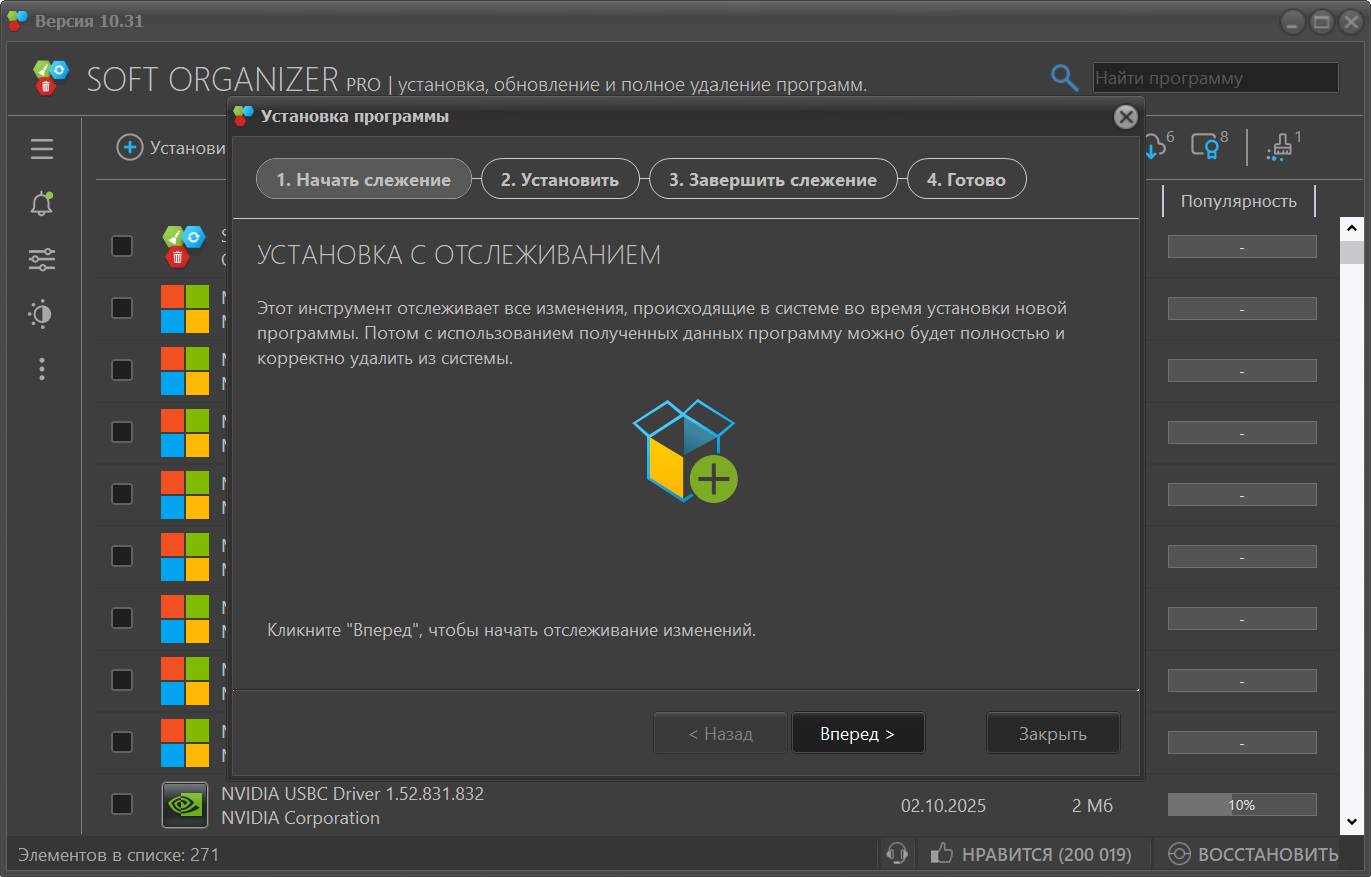Click the Soft Organizer hexagon icon in the list
Screen dimensions: 1371x877
pyautogui.click(x=185, y=246)
